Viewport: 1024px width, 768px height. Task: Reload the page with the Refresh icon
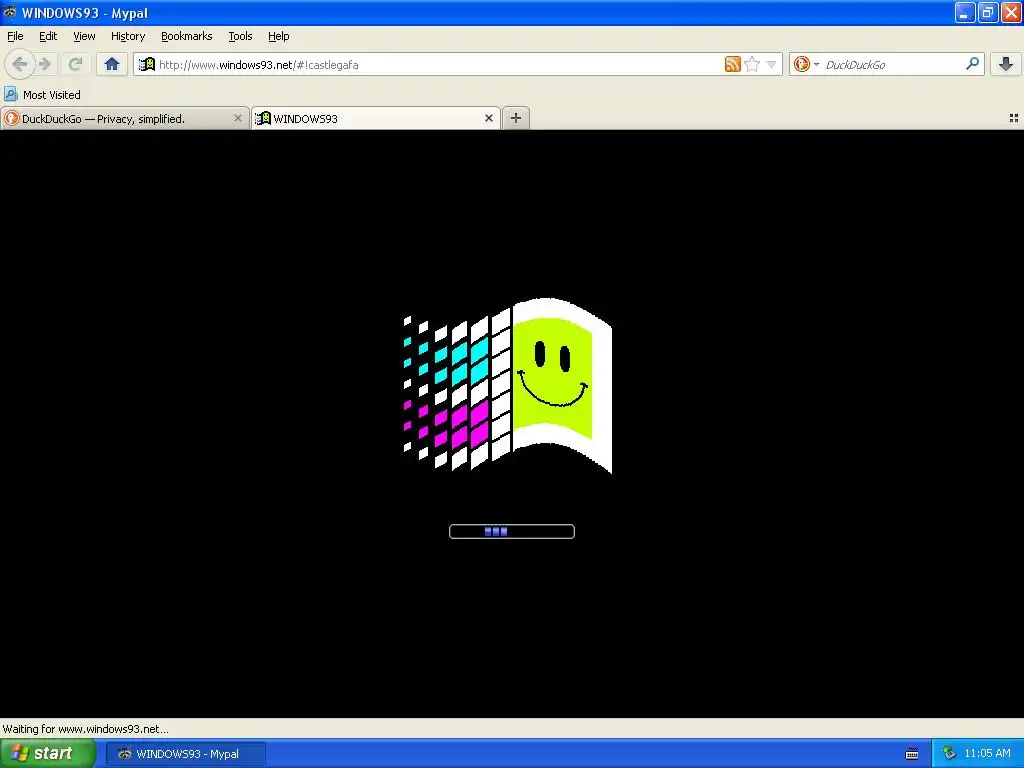76,64
